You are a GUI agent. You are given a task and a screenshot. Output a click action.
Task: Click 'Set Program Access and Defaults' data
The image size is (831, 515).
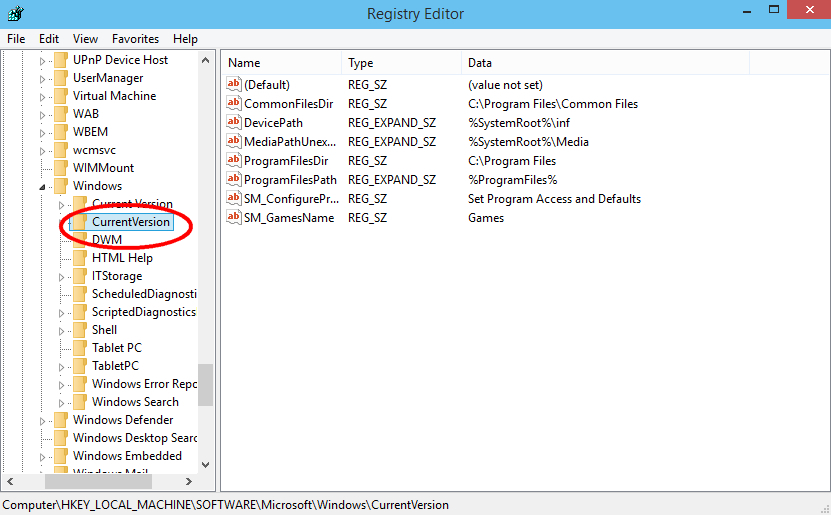(x=554, y=199)
